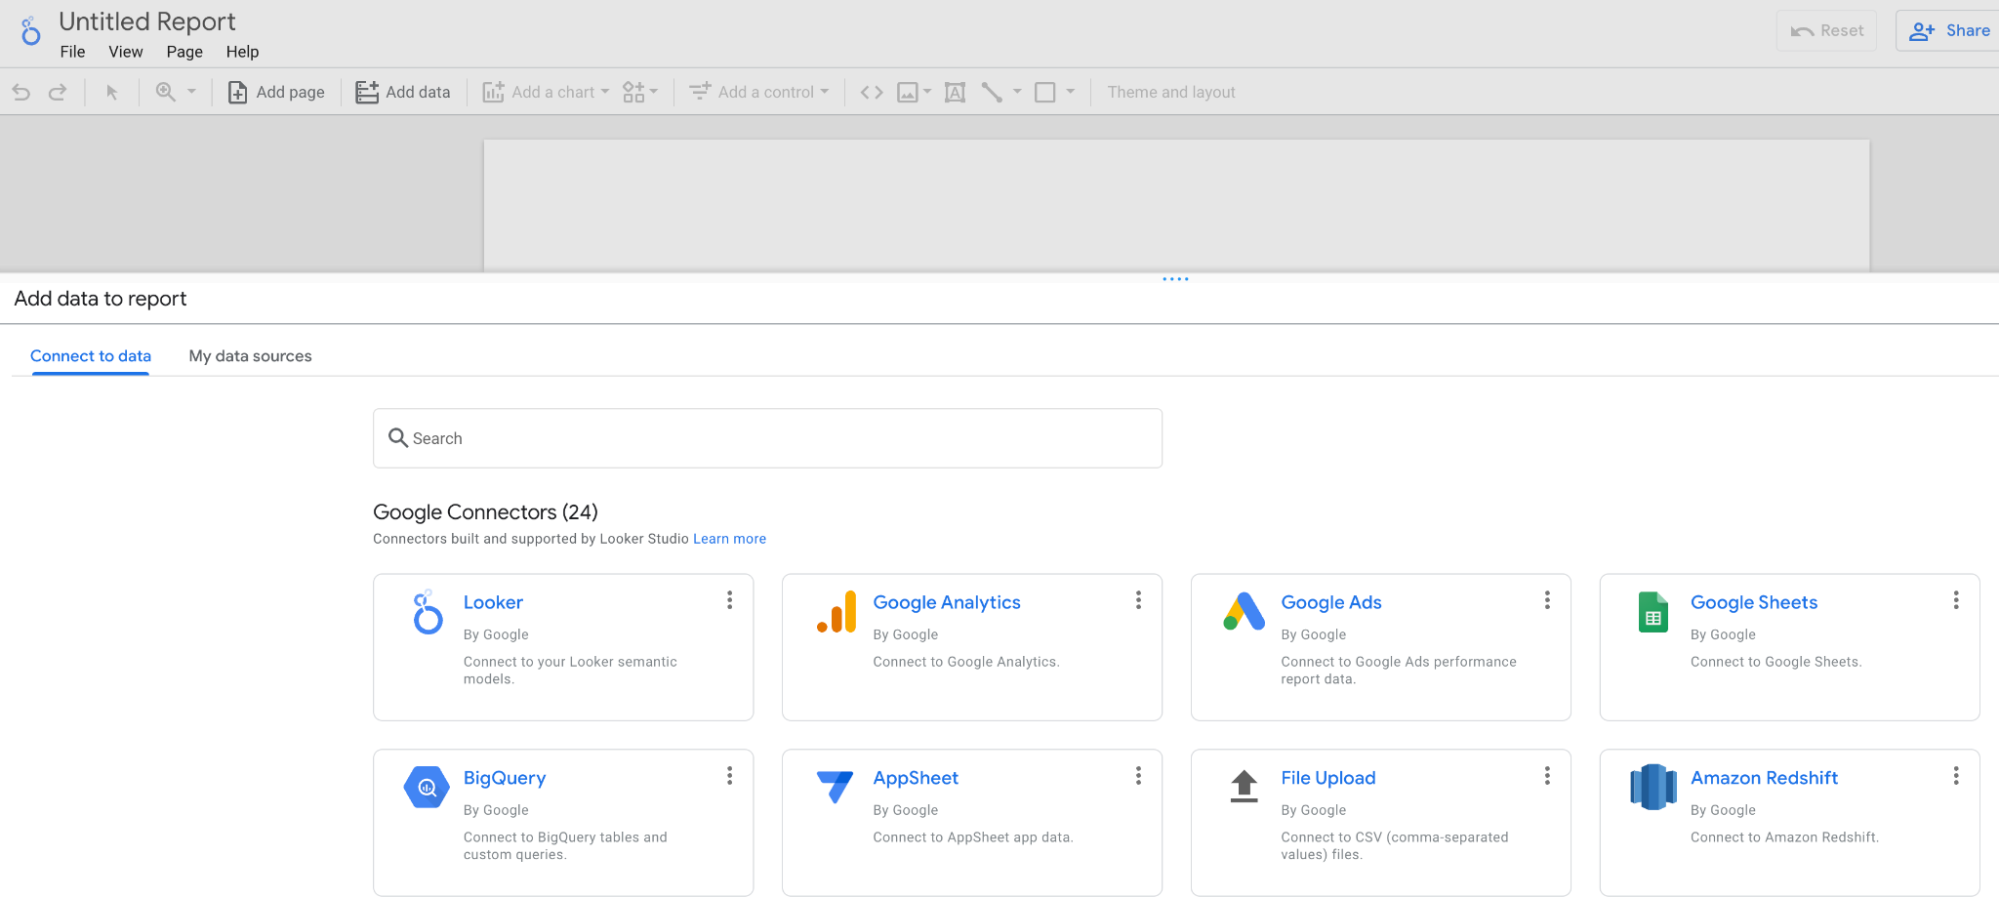
Task: Select the BigQuery connector title
Action: (x=505, y=778)
